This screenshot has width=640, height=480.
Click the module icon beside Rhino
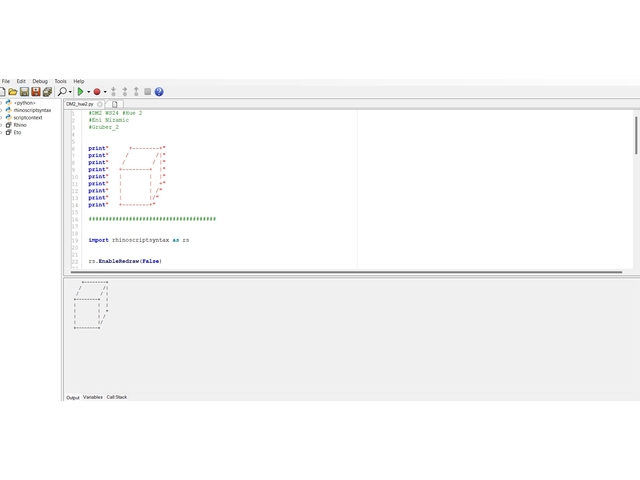click(x=8, y=125)
